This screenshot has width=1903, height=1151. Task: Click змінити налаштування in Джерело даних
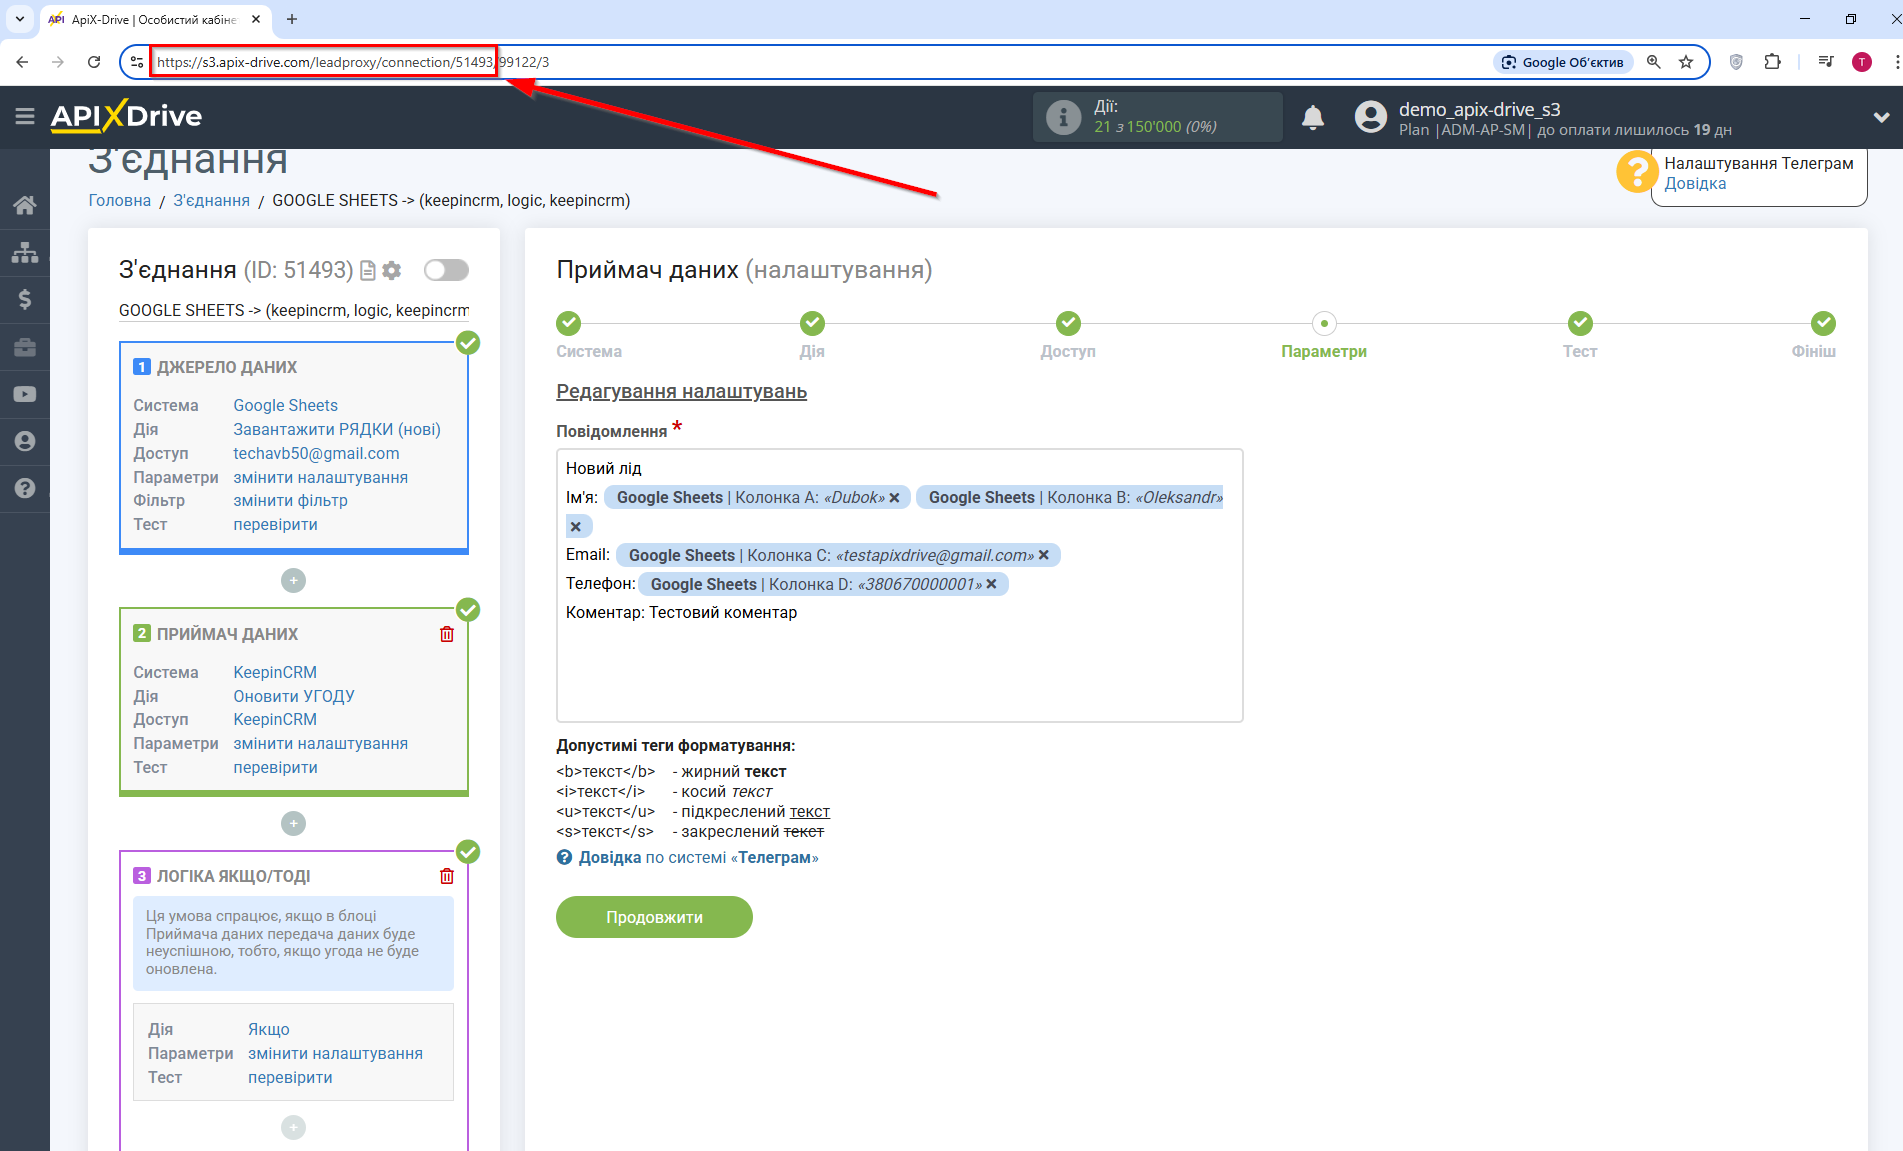(x=321, y=477)
